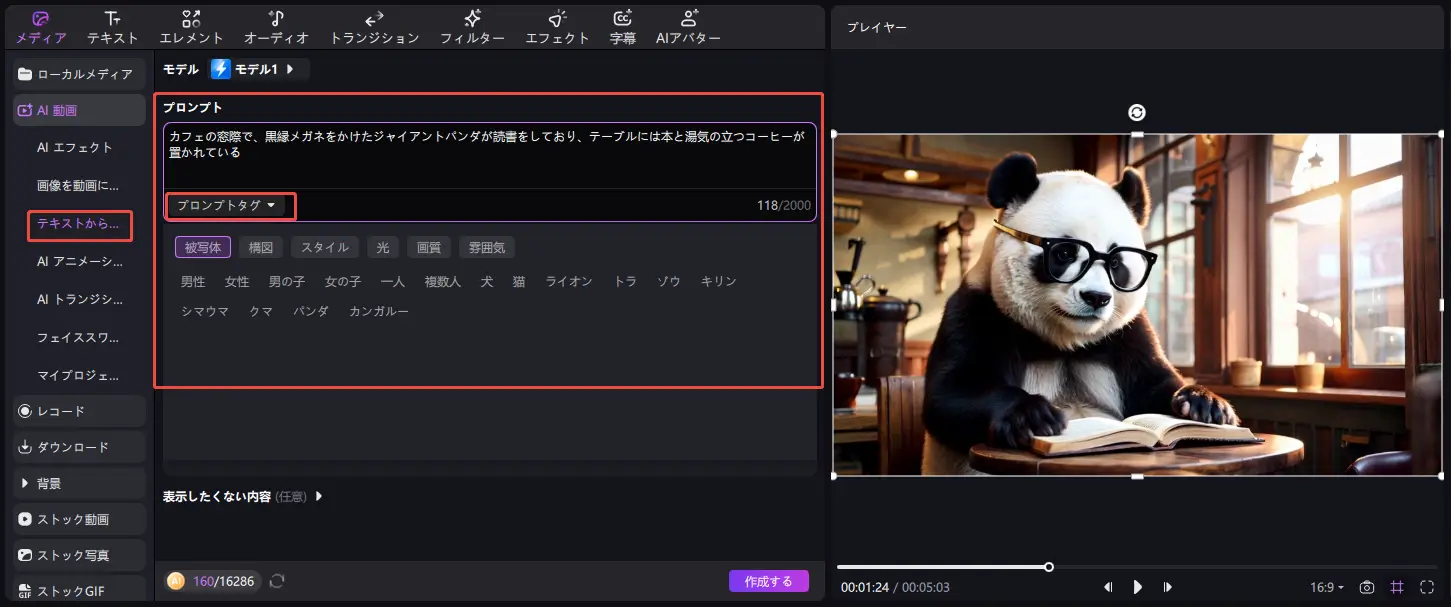Select the 雰囲気 prompt tag category
Viewport: 1451px width, 607px height.
coord(487,247)
